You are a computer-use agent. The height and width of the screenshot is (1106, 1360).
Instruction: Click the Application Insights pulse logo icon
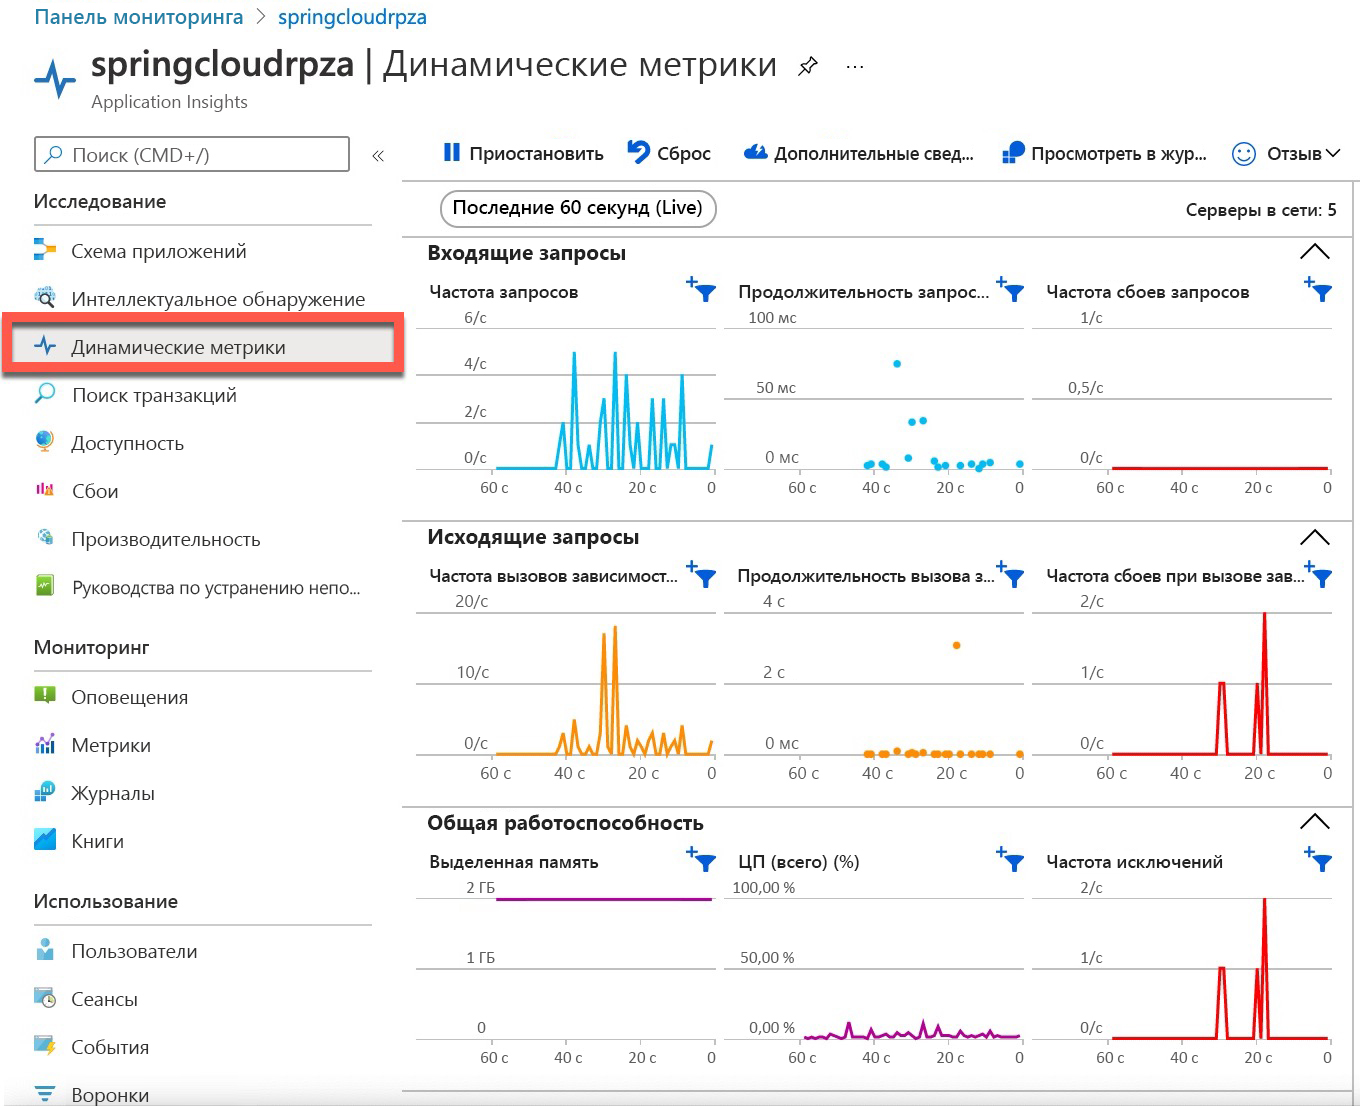[55, 77]
